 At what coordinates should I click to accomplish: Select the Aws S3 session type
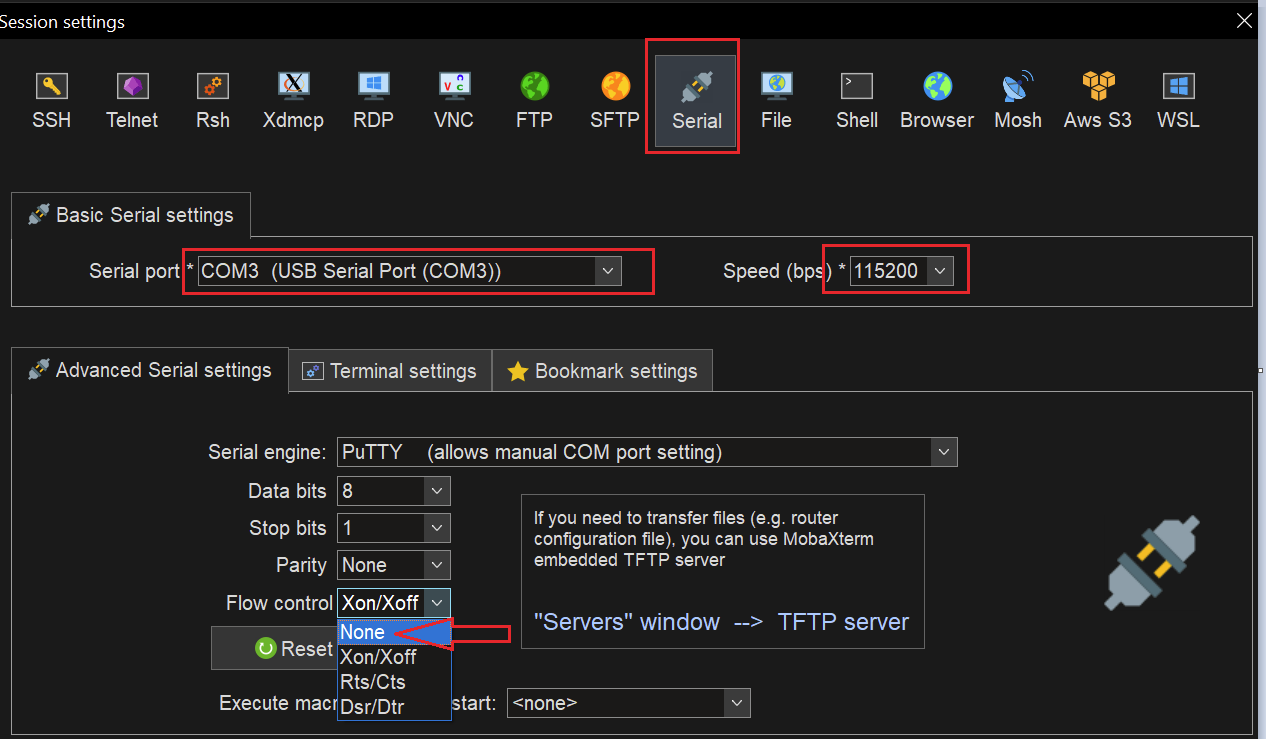tap(1097, 97)
